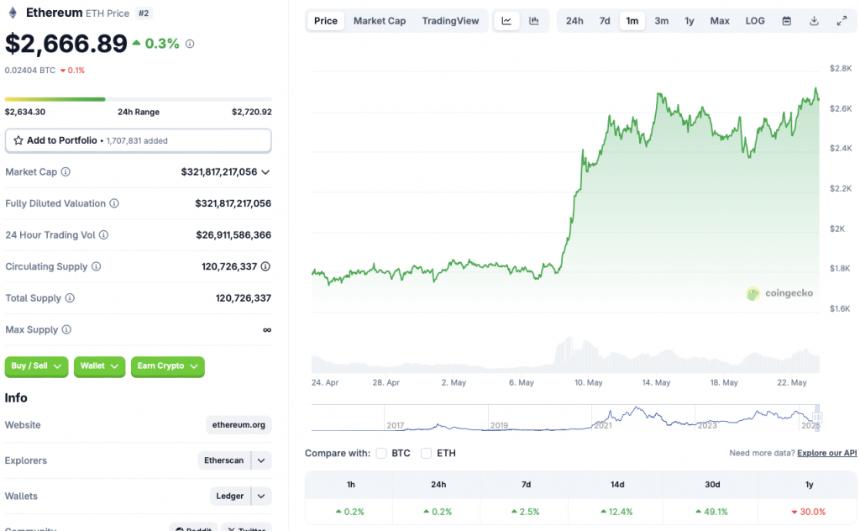The width and height of the screenshot is (860, 531).
Task: Click info icon beside Fully Diluted Valuation
Action: tap(114, 204)
